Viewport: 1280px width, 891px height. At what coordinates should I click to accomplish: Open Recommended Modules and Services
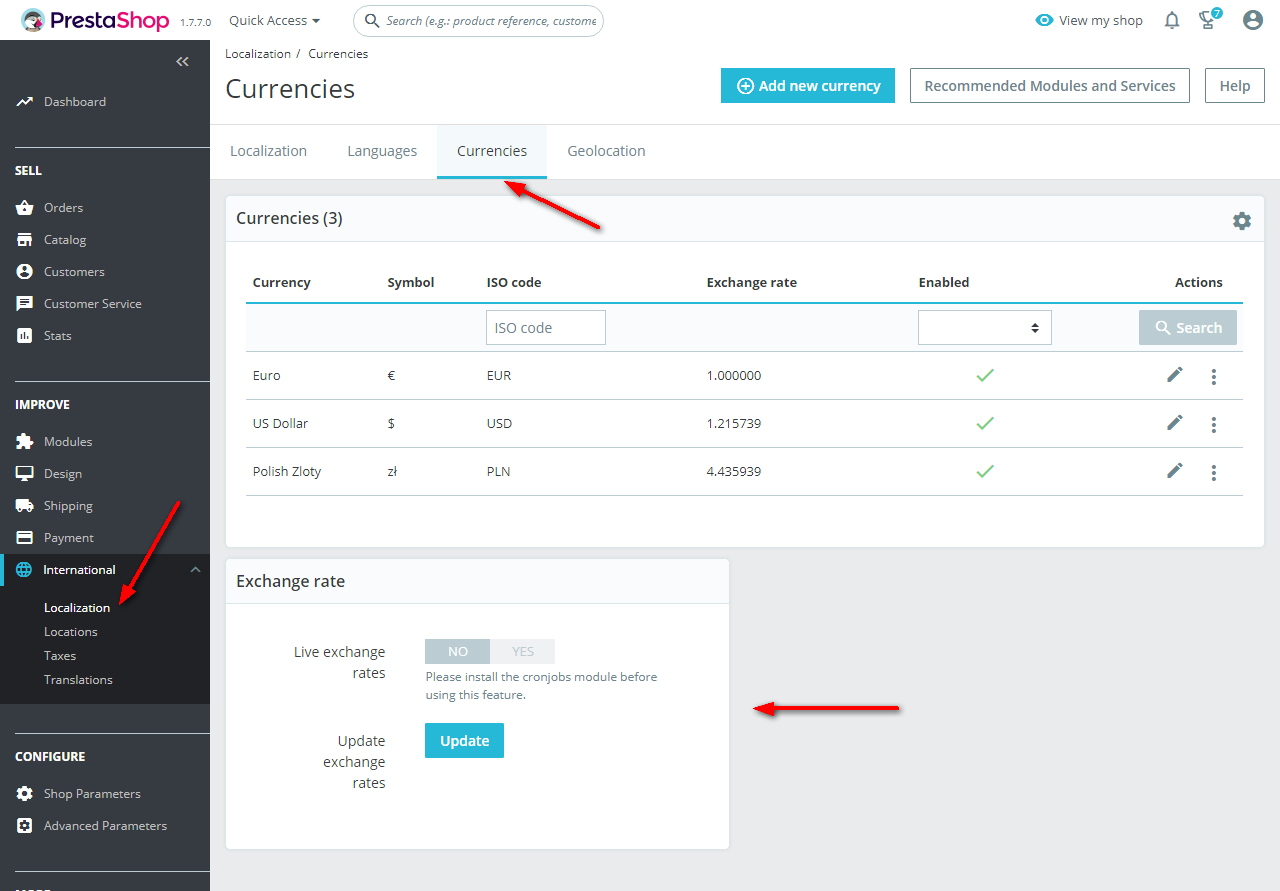(x=1050, y=86)
